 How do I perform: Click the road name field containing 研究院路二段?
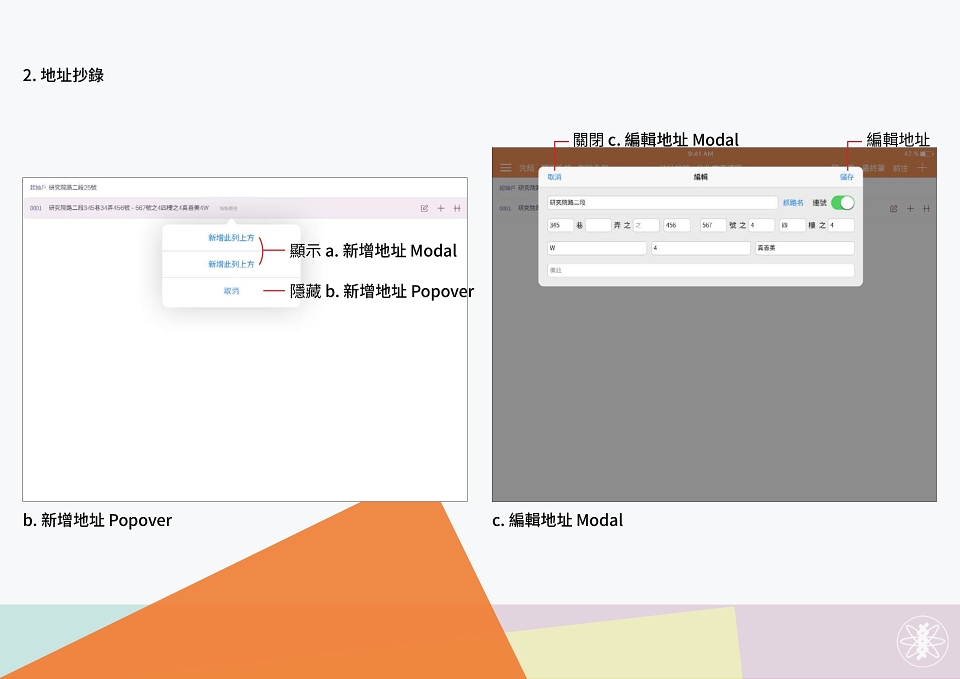tap(662, 203)
